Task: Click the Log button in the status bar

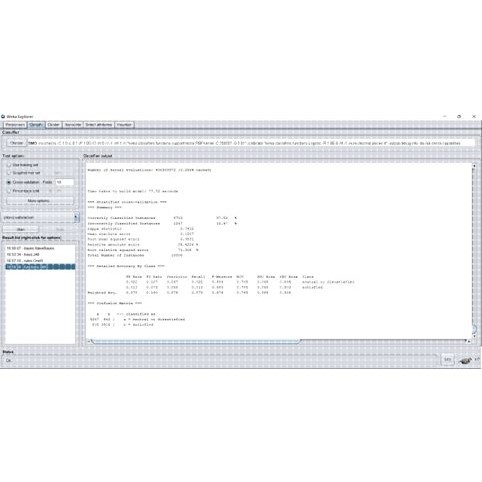Action: click(448, 360)
